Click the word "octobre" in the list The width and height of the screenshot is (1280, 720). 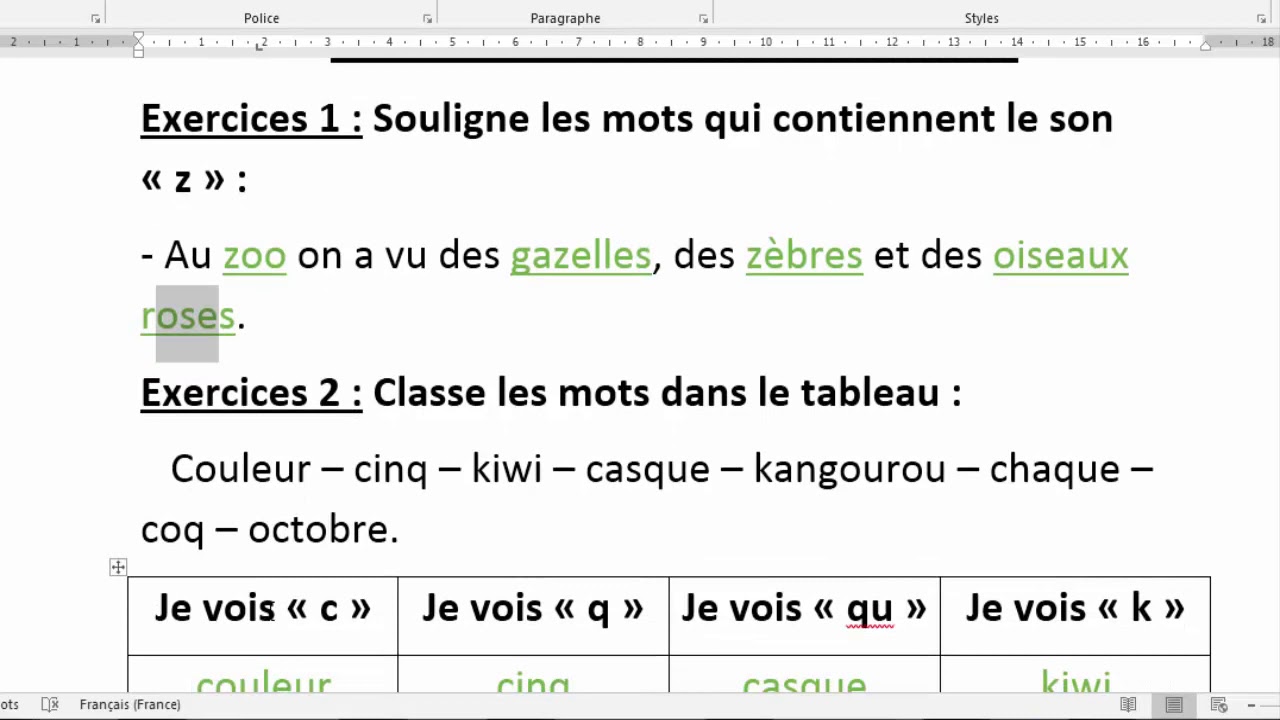point(318,529)
